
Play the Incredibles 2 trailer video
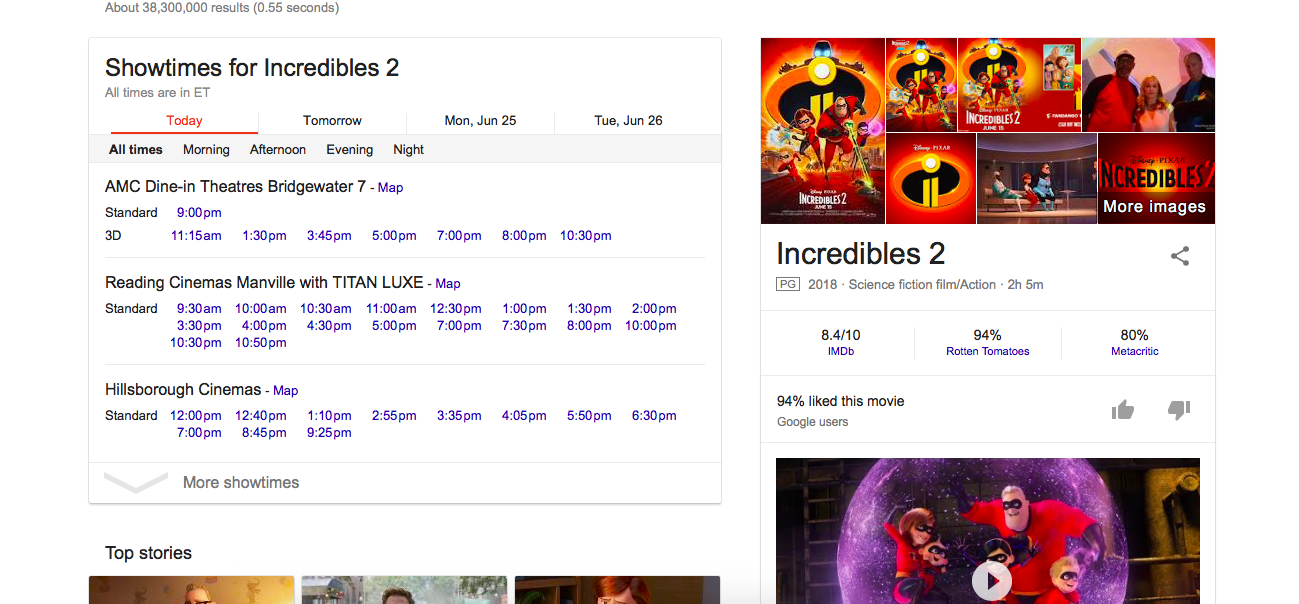point(992,581)
